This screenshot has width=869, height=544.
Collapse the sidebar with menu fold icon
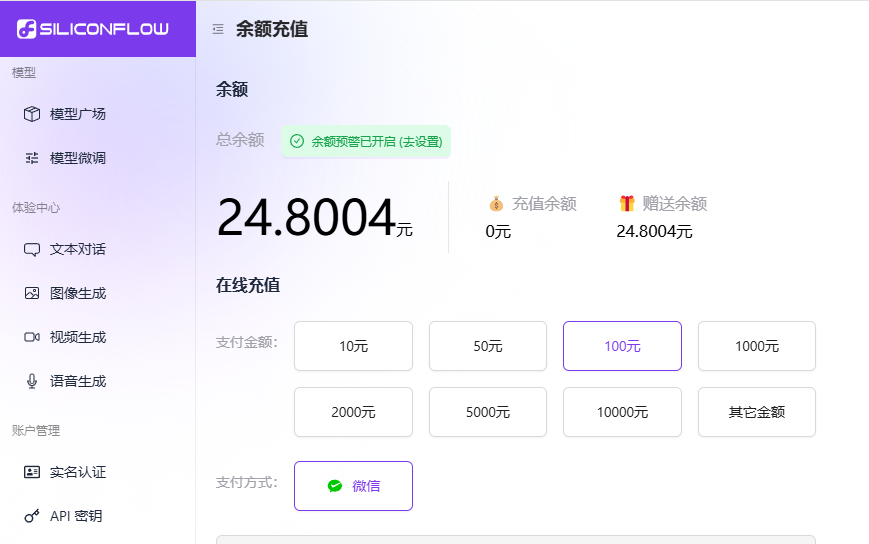tap(218, 30)
